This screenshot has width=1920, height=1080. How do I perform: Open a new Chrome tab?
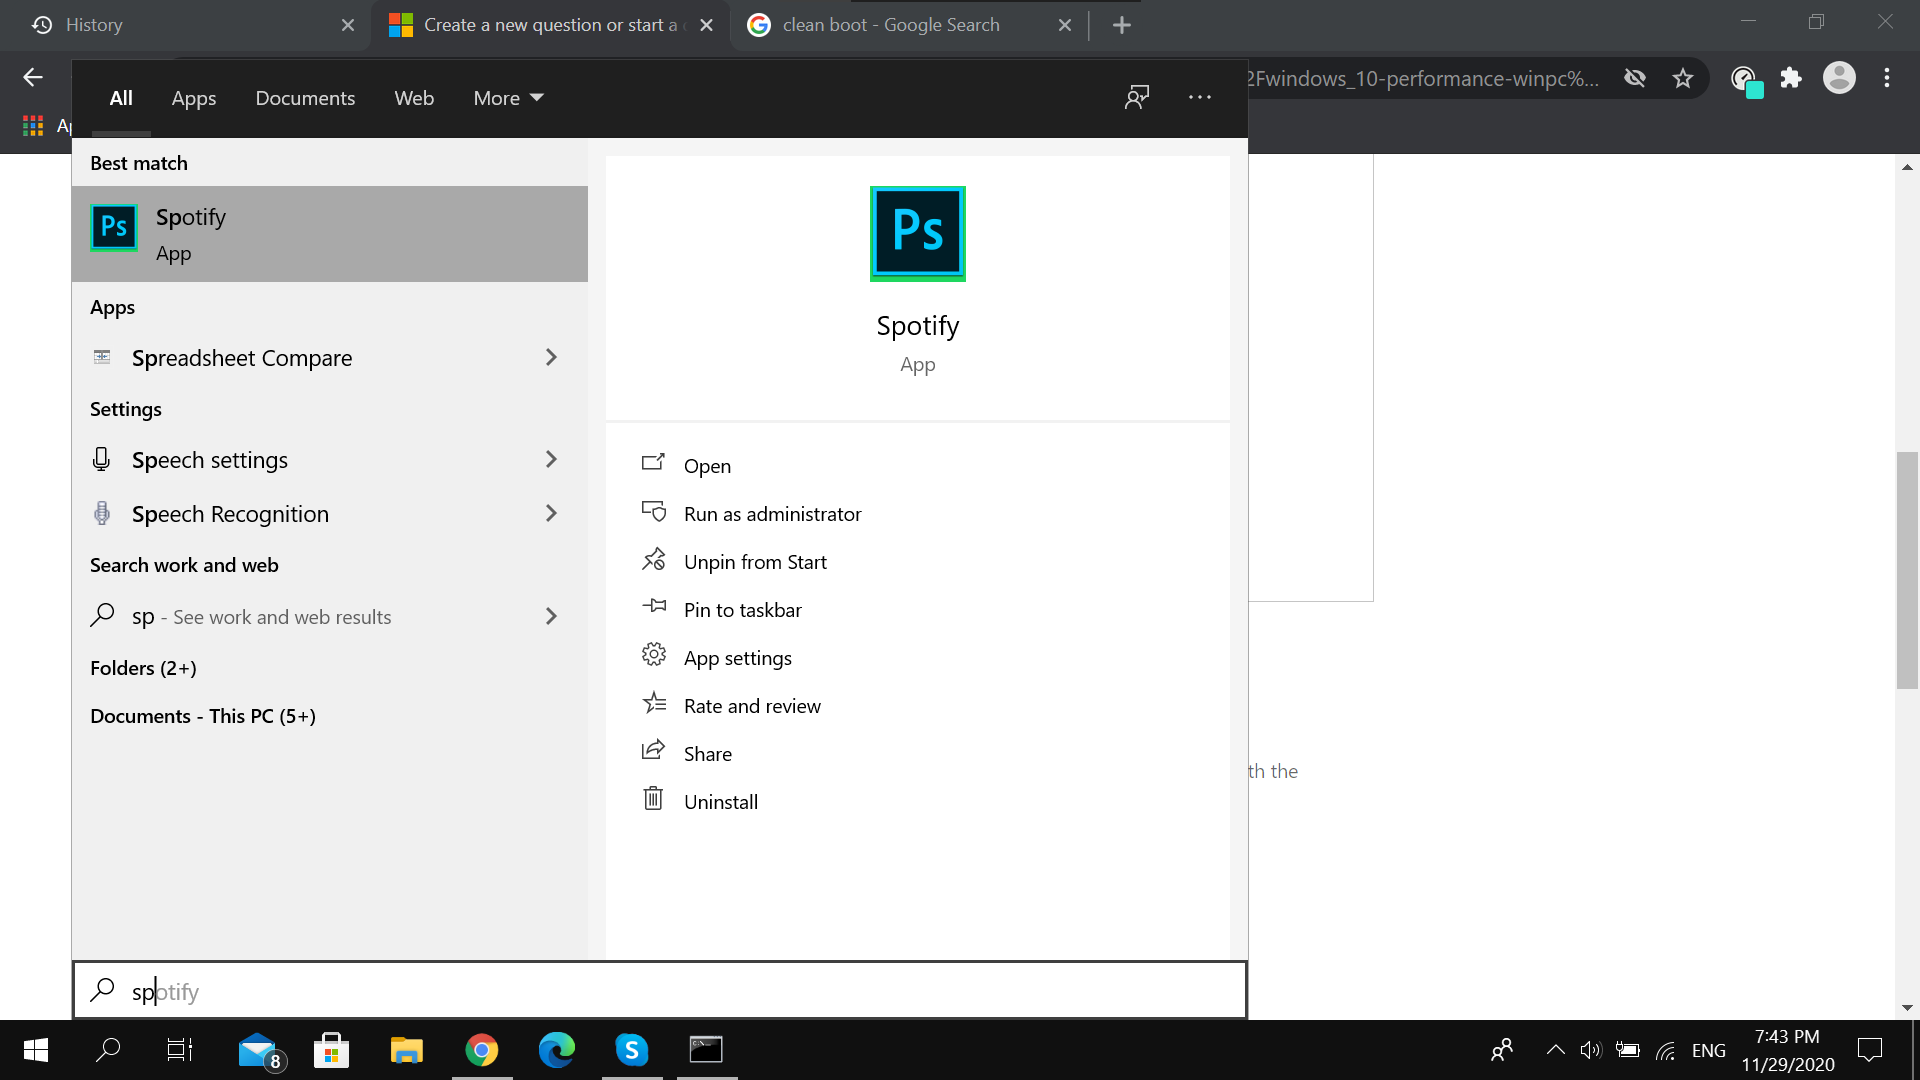(1122, 25)
